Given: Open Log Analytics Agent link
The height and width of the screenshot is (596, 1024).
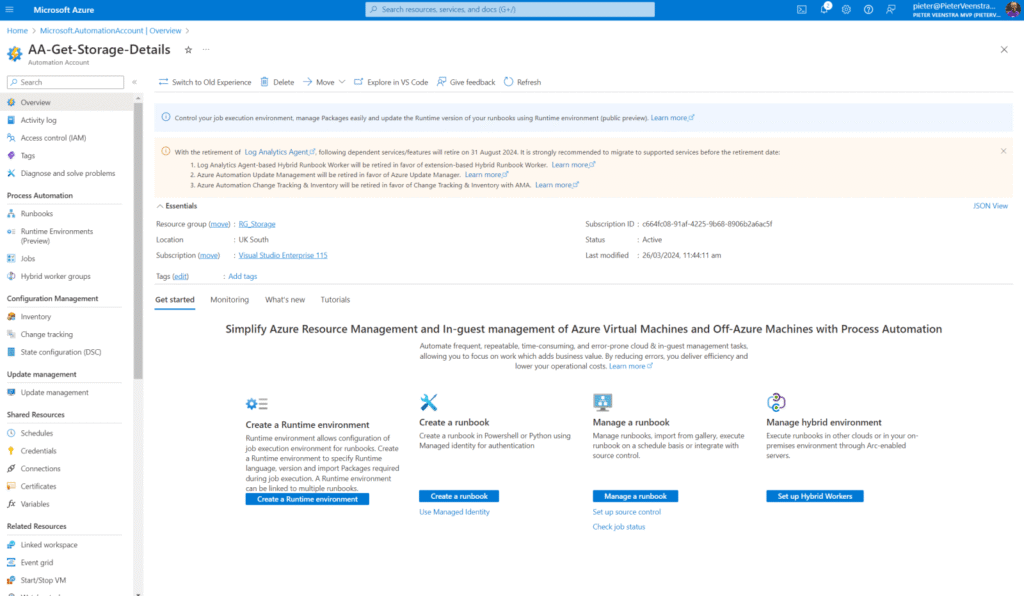Looking at the screenshot, I should tap(280, 151).
